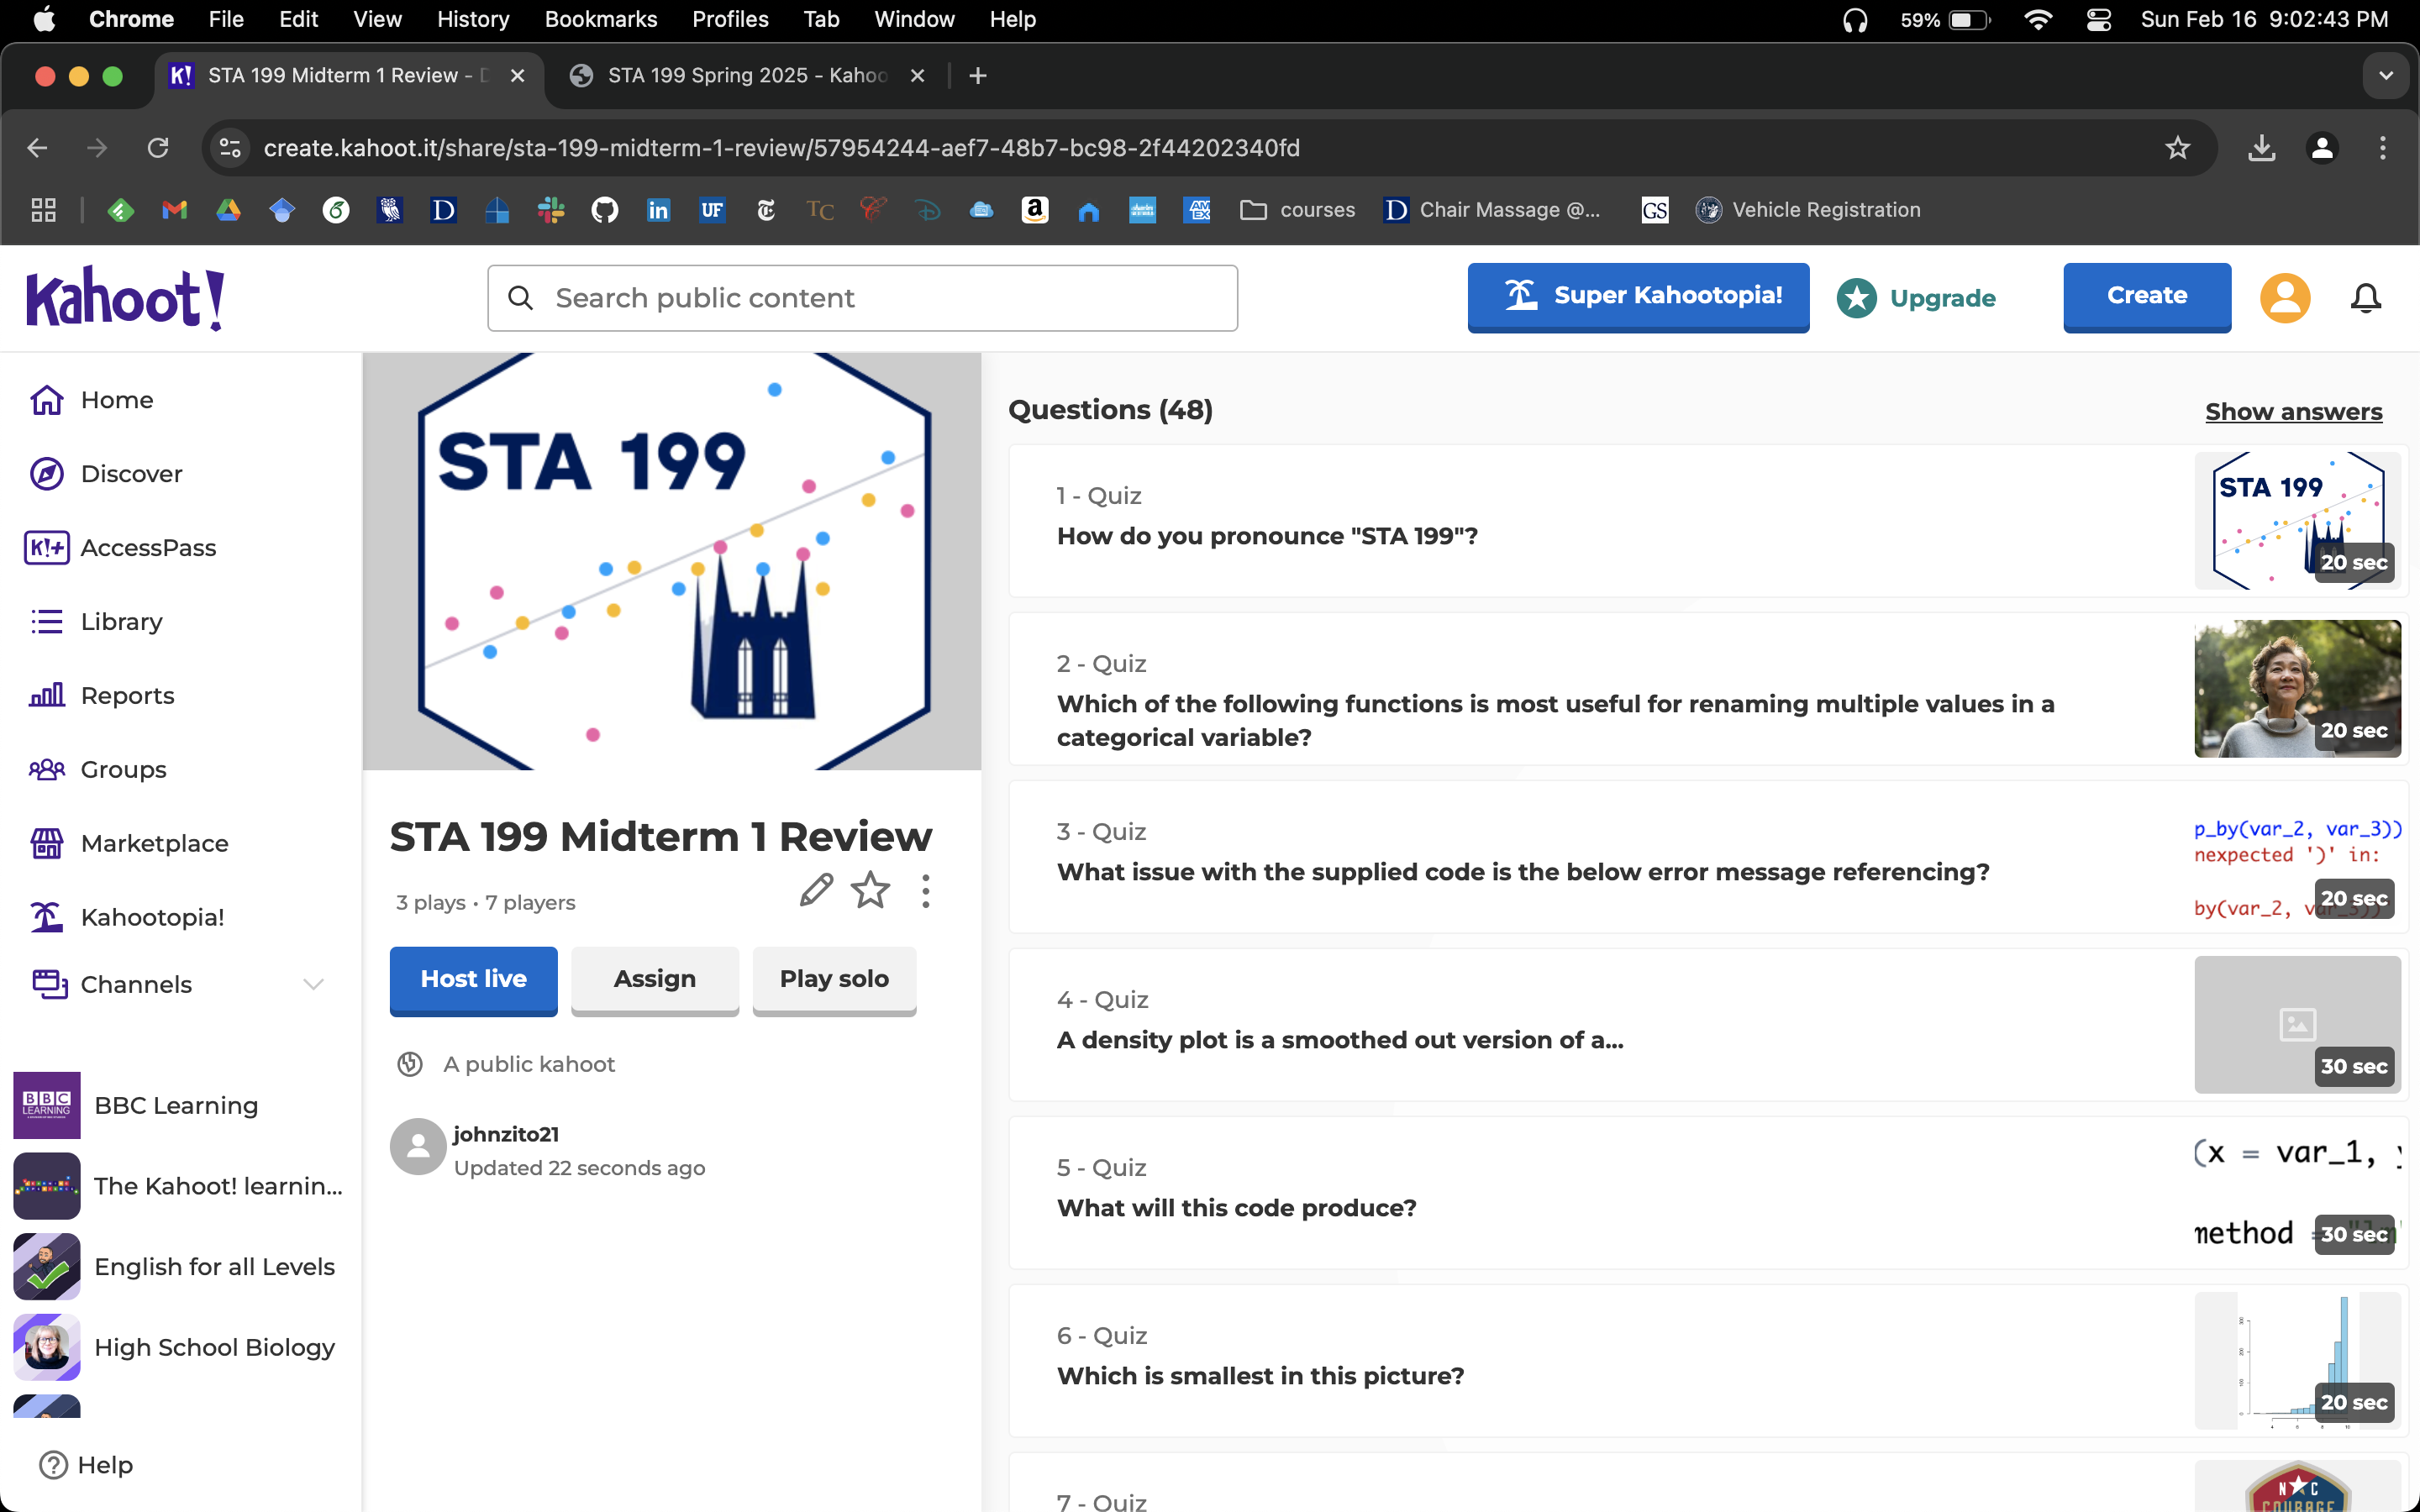Screen dimensions: 2420x1512
Task: Open the Gmail bookmark
Action: tap(175, 210)
